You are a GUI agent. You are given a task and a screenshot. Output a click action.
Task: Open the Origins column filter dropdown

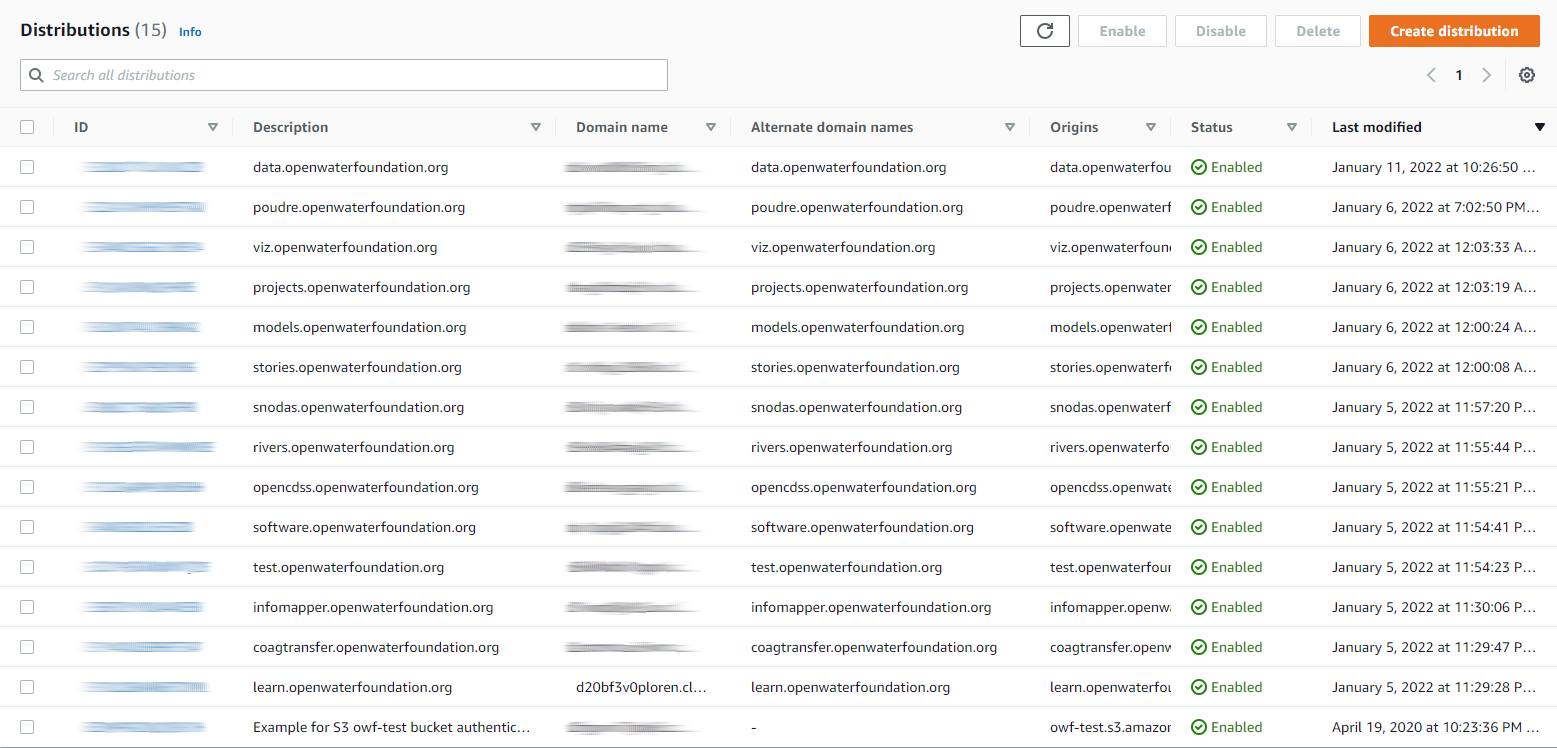pyautogui.click(x=1151, y=127)
